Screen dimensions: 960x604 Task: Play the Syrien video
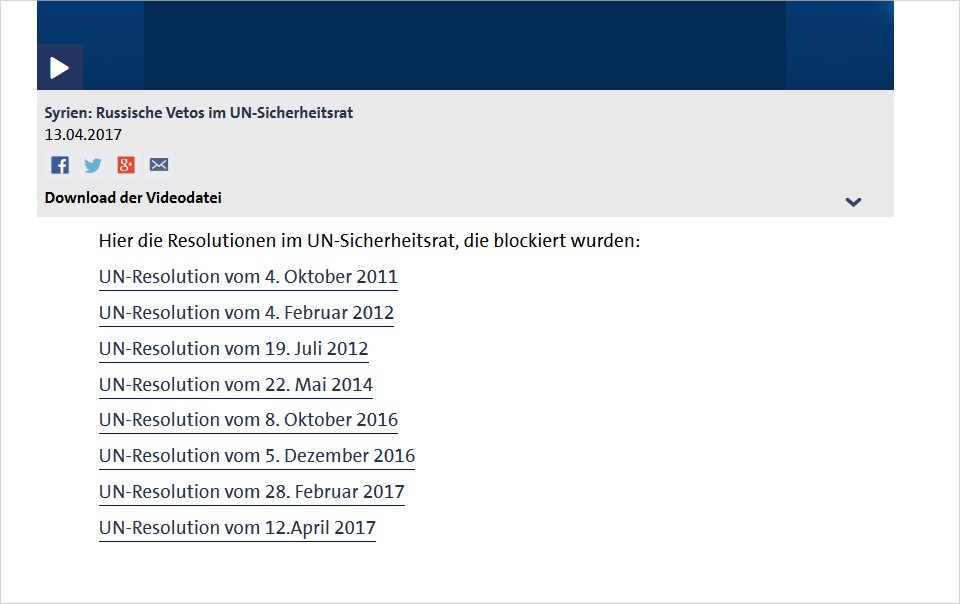(59, 67)
